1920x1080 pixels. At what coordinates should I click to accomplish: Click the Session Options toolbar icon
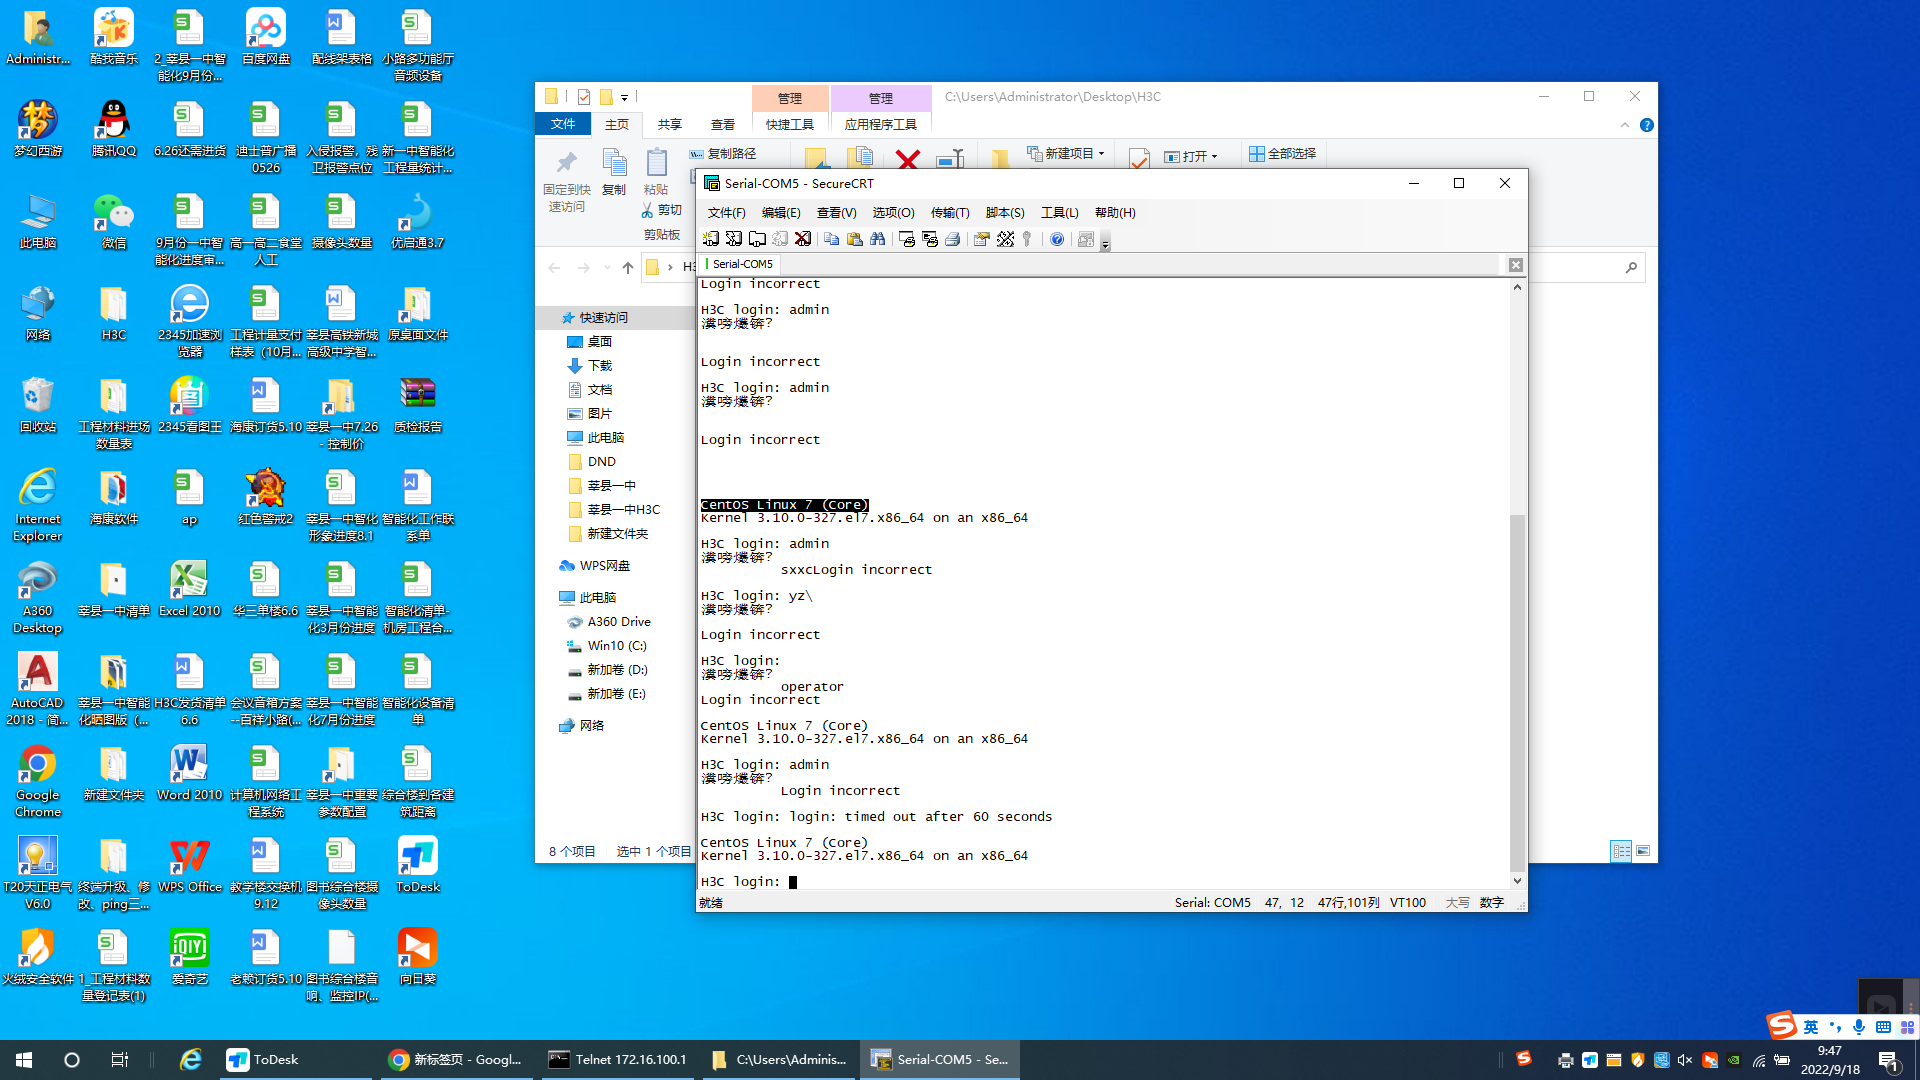(981, 239)
